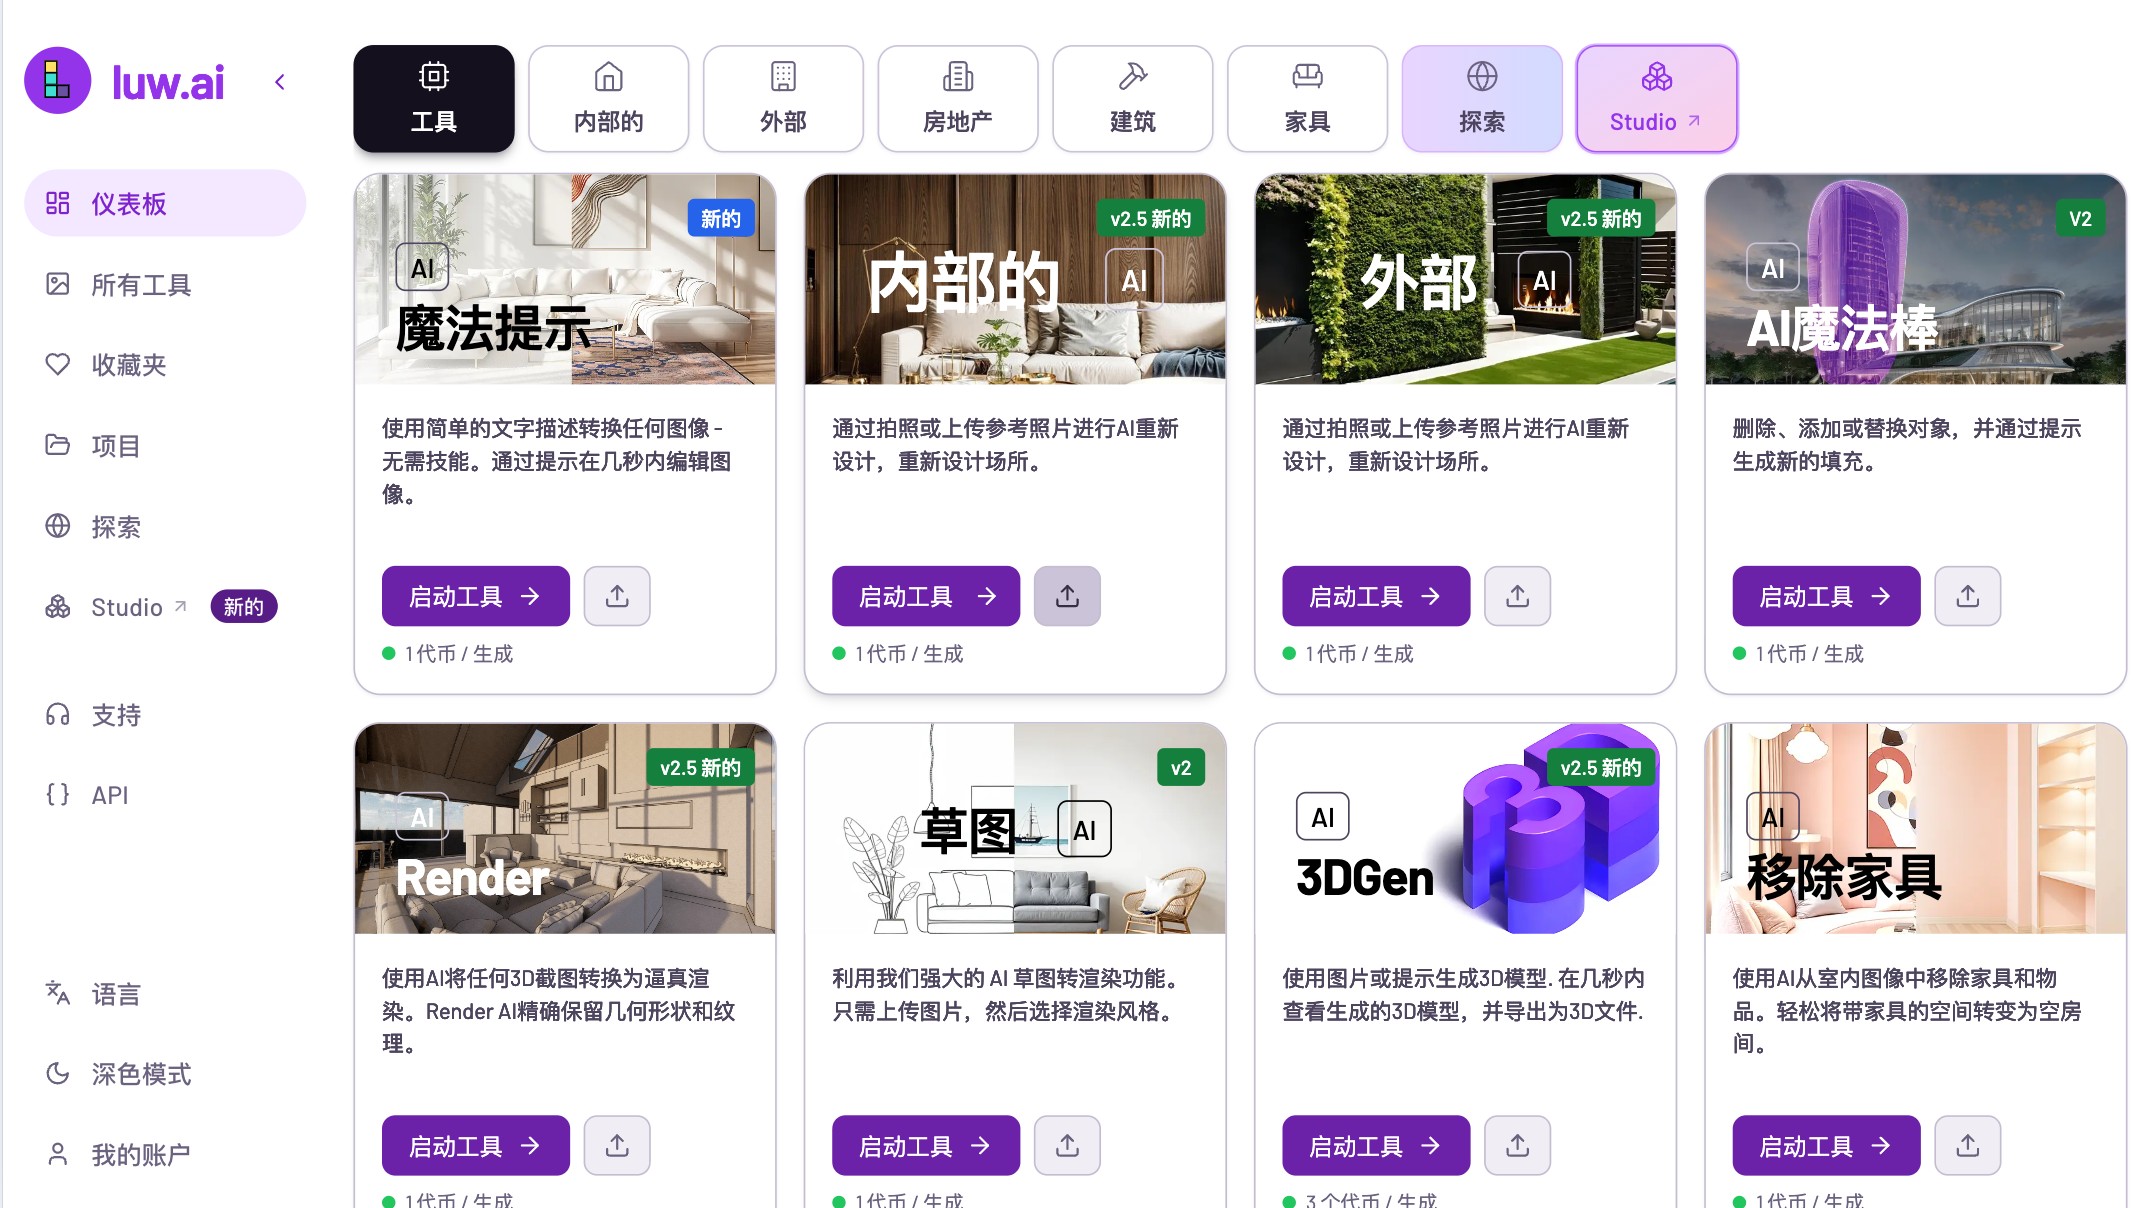The height and width of the screenshot is (1208, 2152).
Task: Click share icon on 内部的 card
Action: tap(1067, 596)
